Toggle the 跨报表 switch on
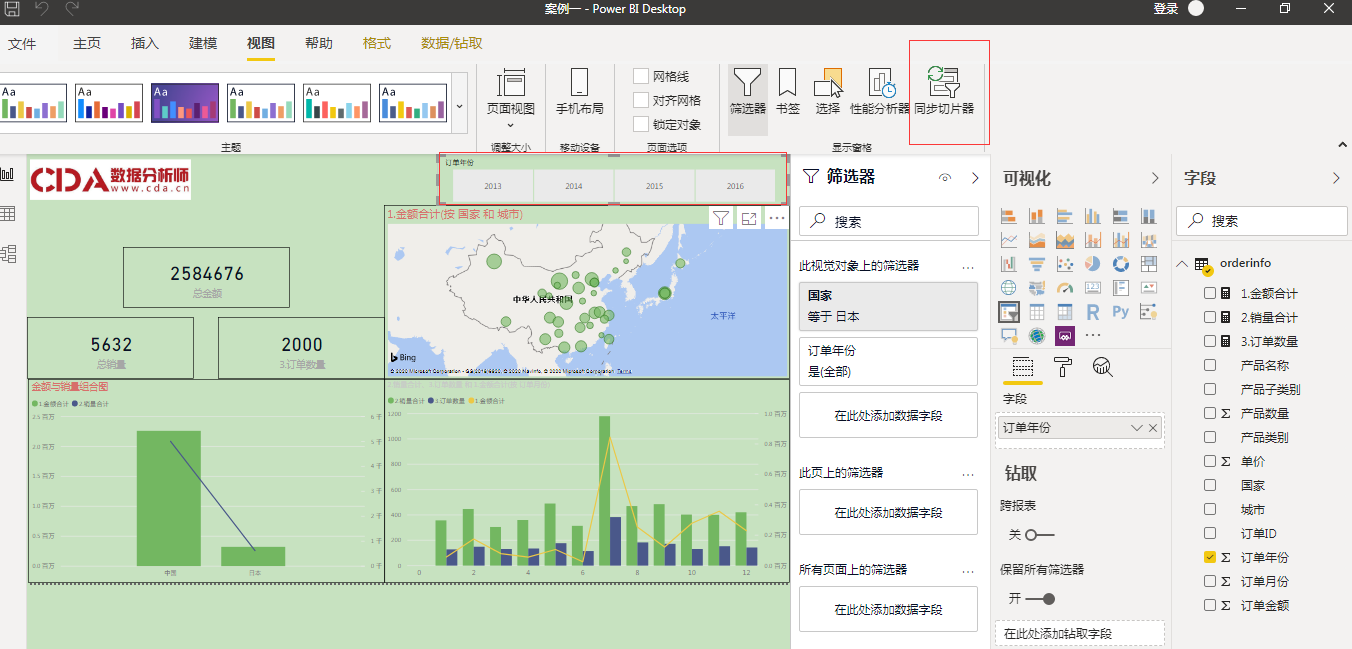 [x=1040, y=535]
